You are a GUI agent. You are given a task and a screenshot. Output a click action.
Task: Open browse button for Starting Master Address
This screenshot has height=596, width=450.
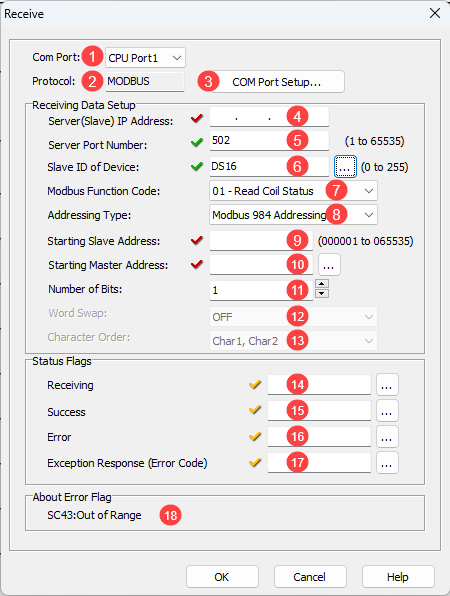329,265
